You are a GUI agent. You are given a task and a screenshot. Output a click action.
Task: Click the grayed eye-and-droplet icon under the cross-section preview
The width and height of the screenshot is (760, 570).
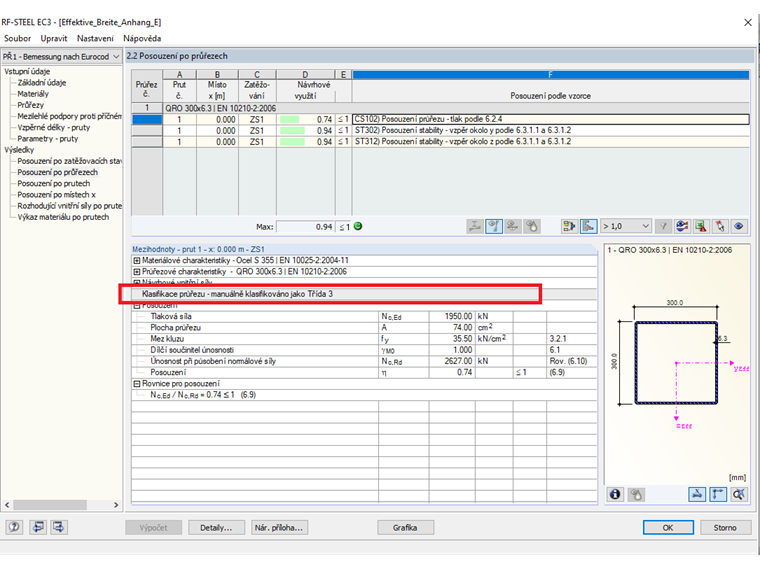pos(636,494)
